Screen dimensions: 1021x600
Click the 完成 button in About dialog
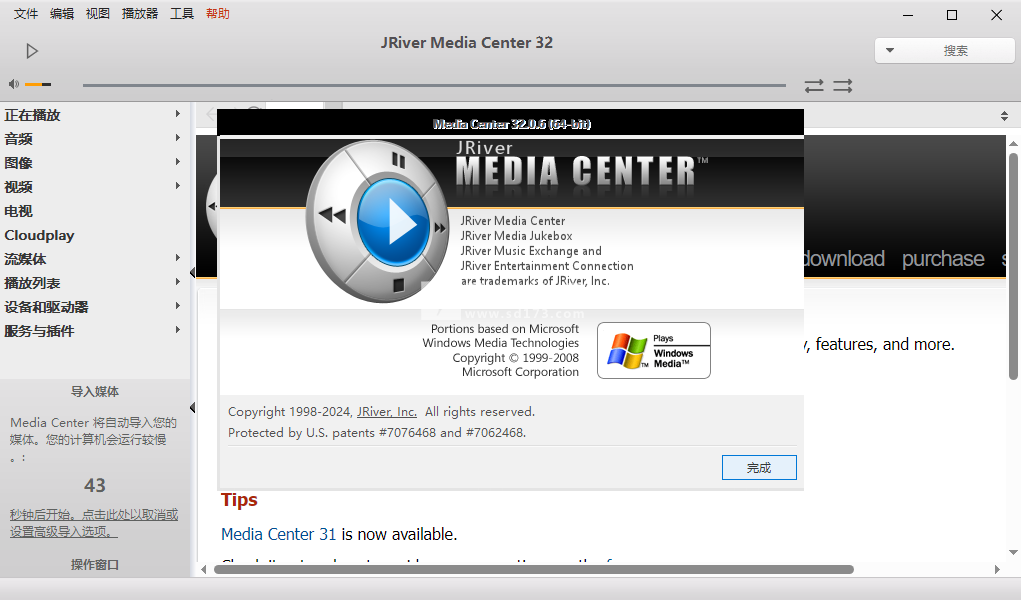pyautogui.click(x=759, y=468)
